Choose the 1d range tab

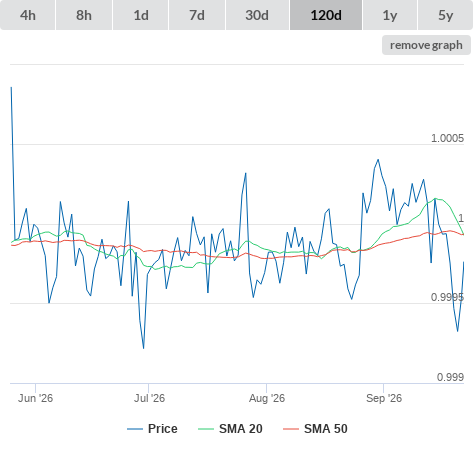point(141,15)
